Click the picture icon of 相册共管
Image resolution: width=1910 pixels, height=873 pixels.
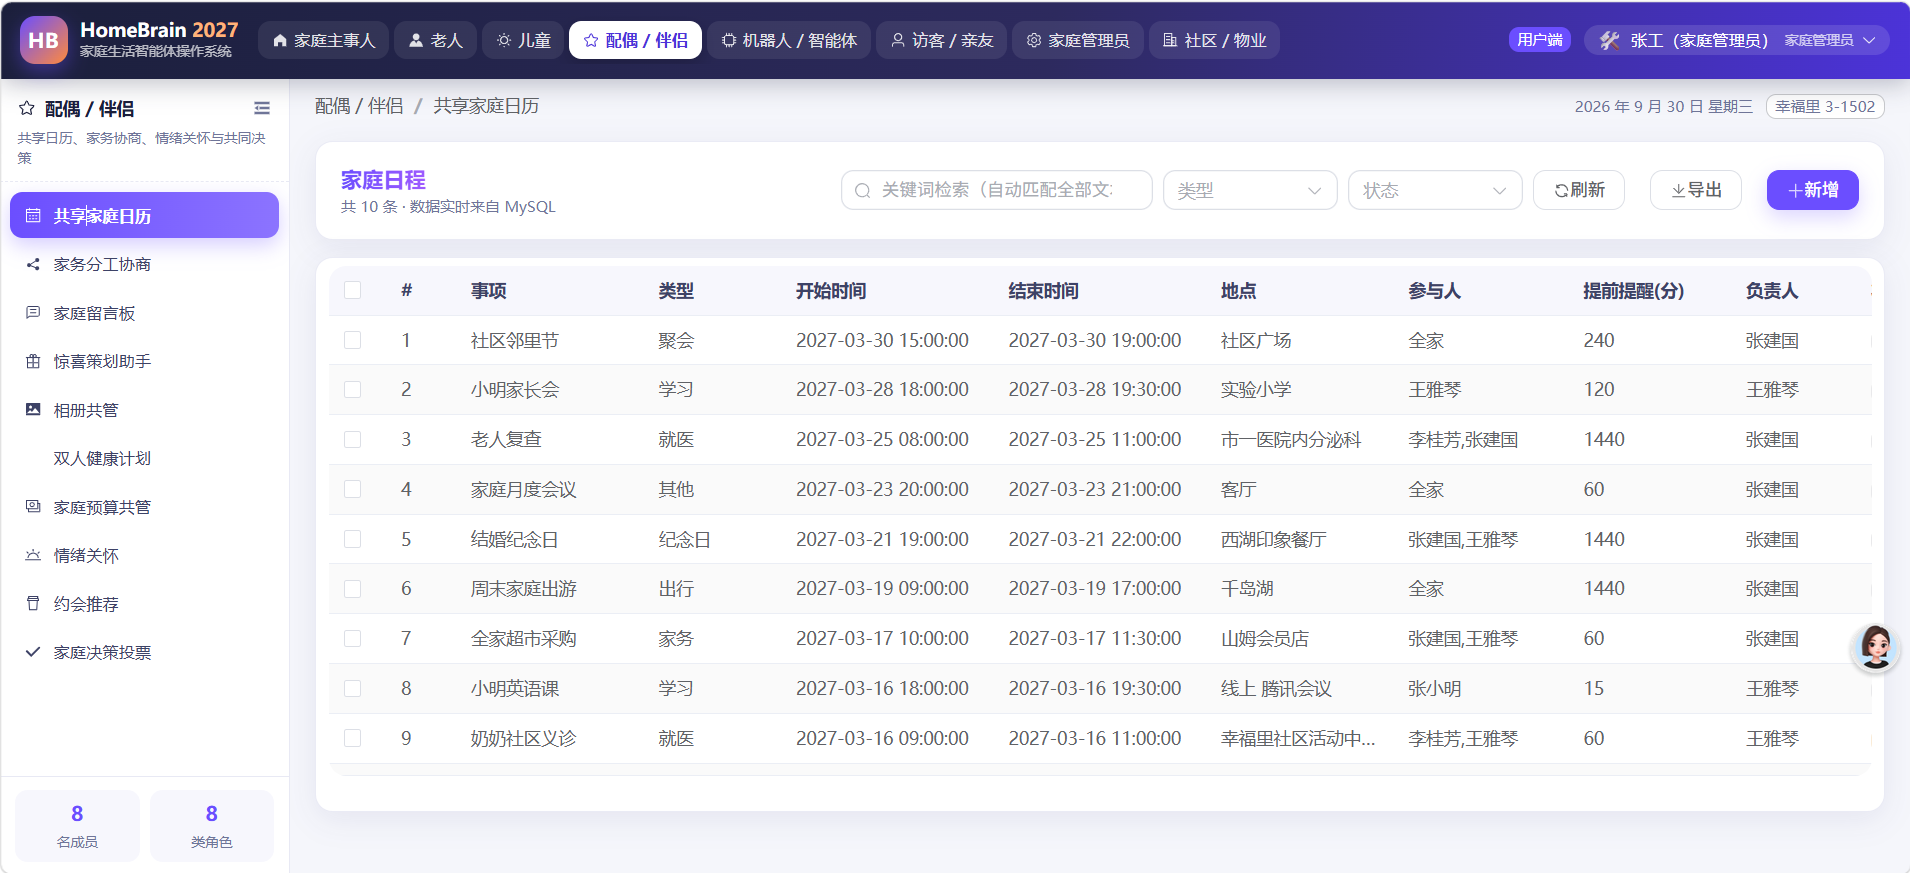33,410
